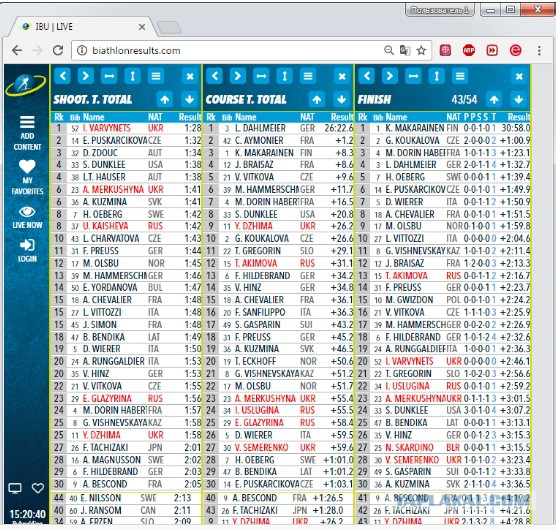Click the small heart outline icon at sidebar bottom
The width and height of the screenshot is (556, 530).
coord(38,488)
